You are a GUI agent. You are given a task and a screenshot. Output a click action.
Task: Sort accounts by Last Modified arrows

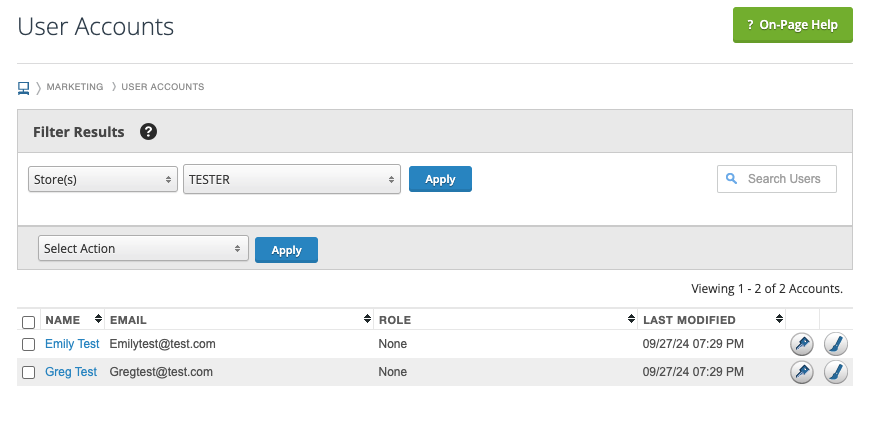point(779,320)
